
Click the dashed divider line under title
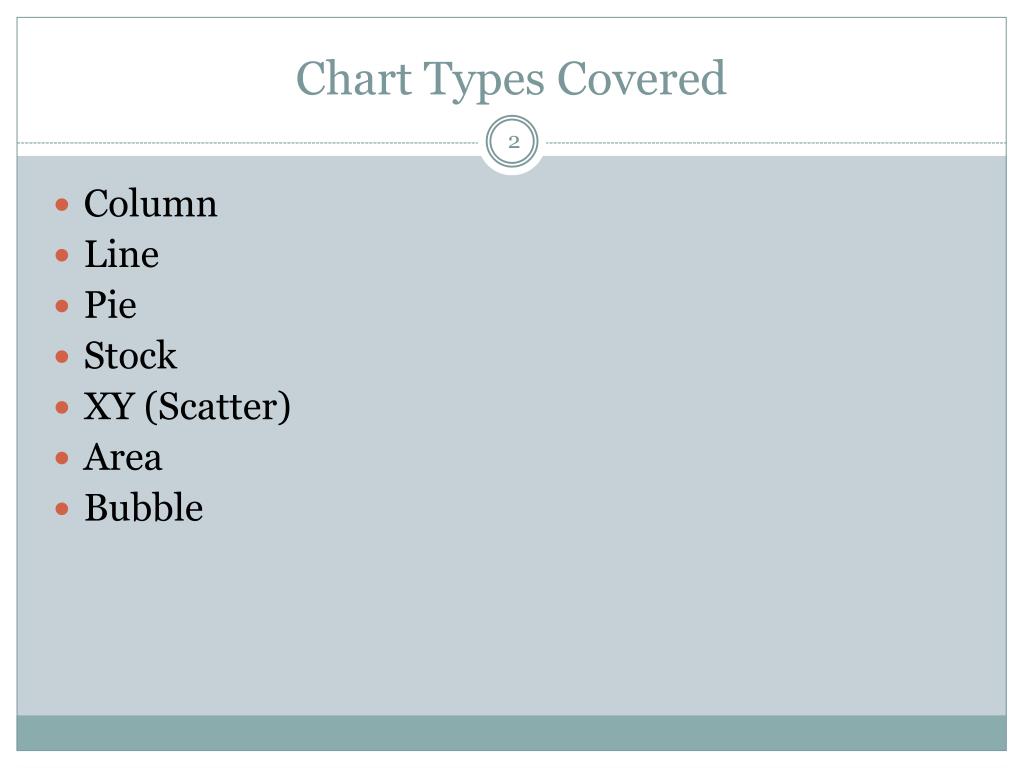(x=248, y=142)
